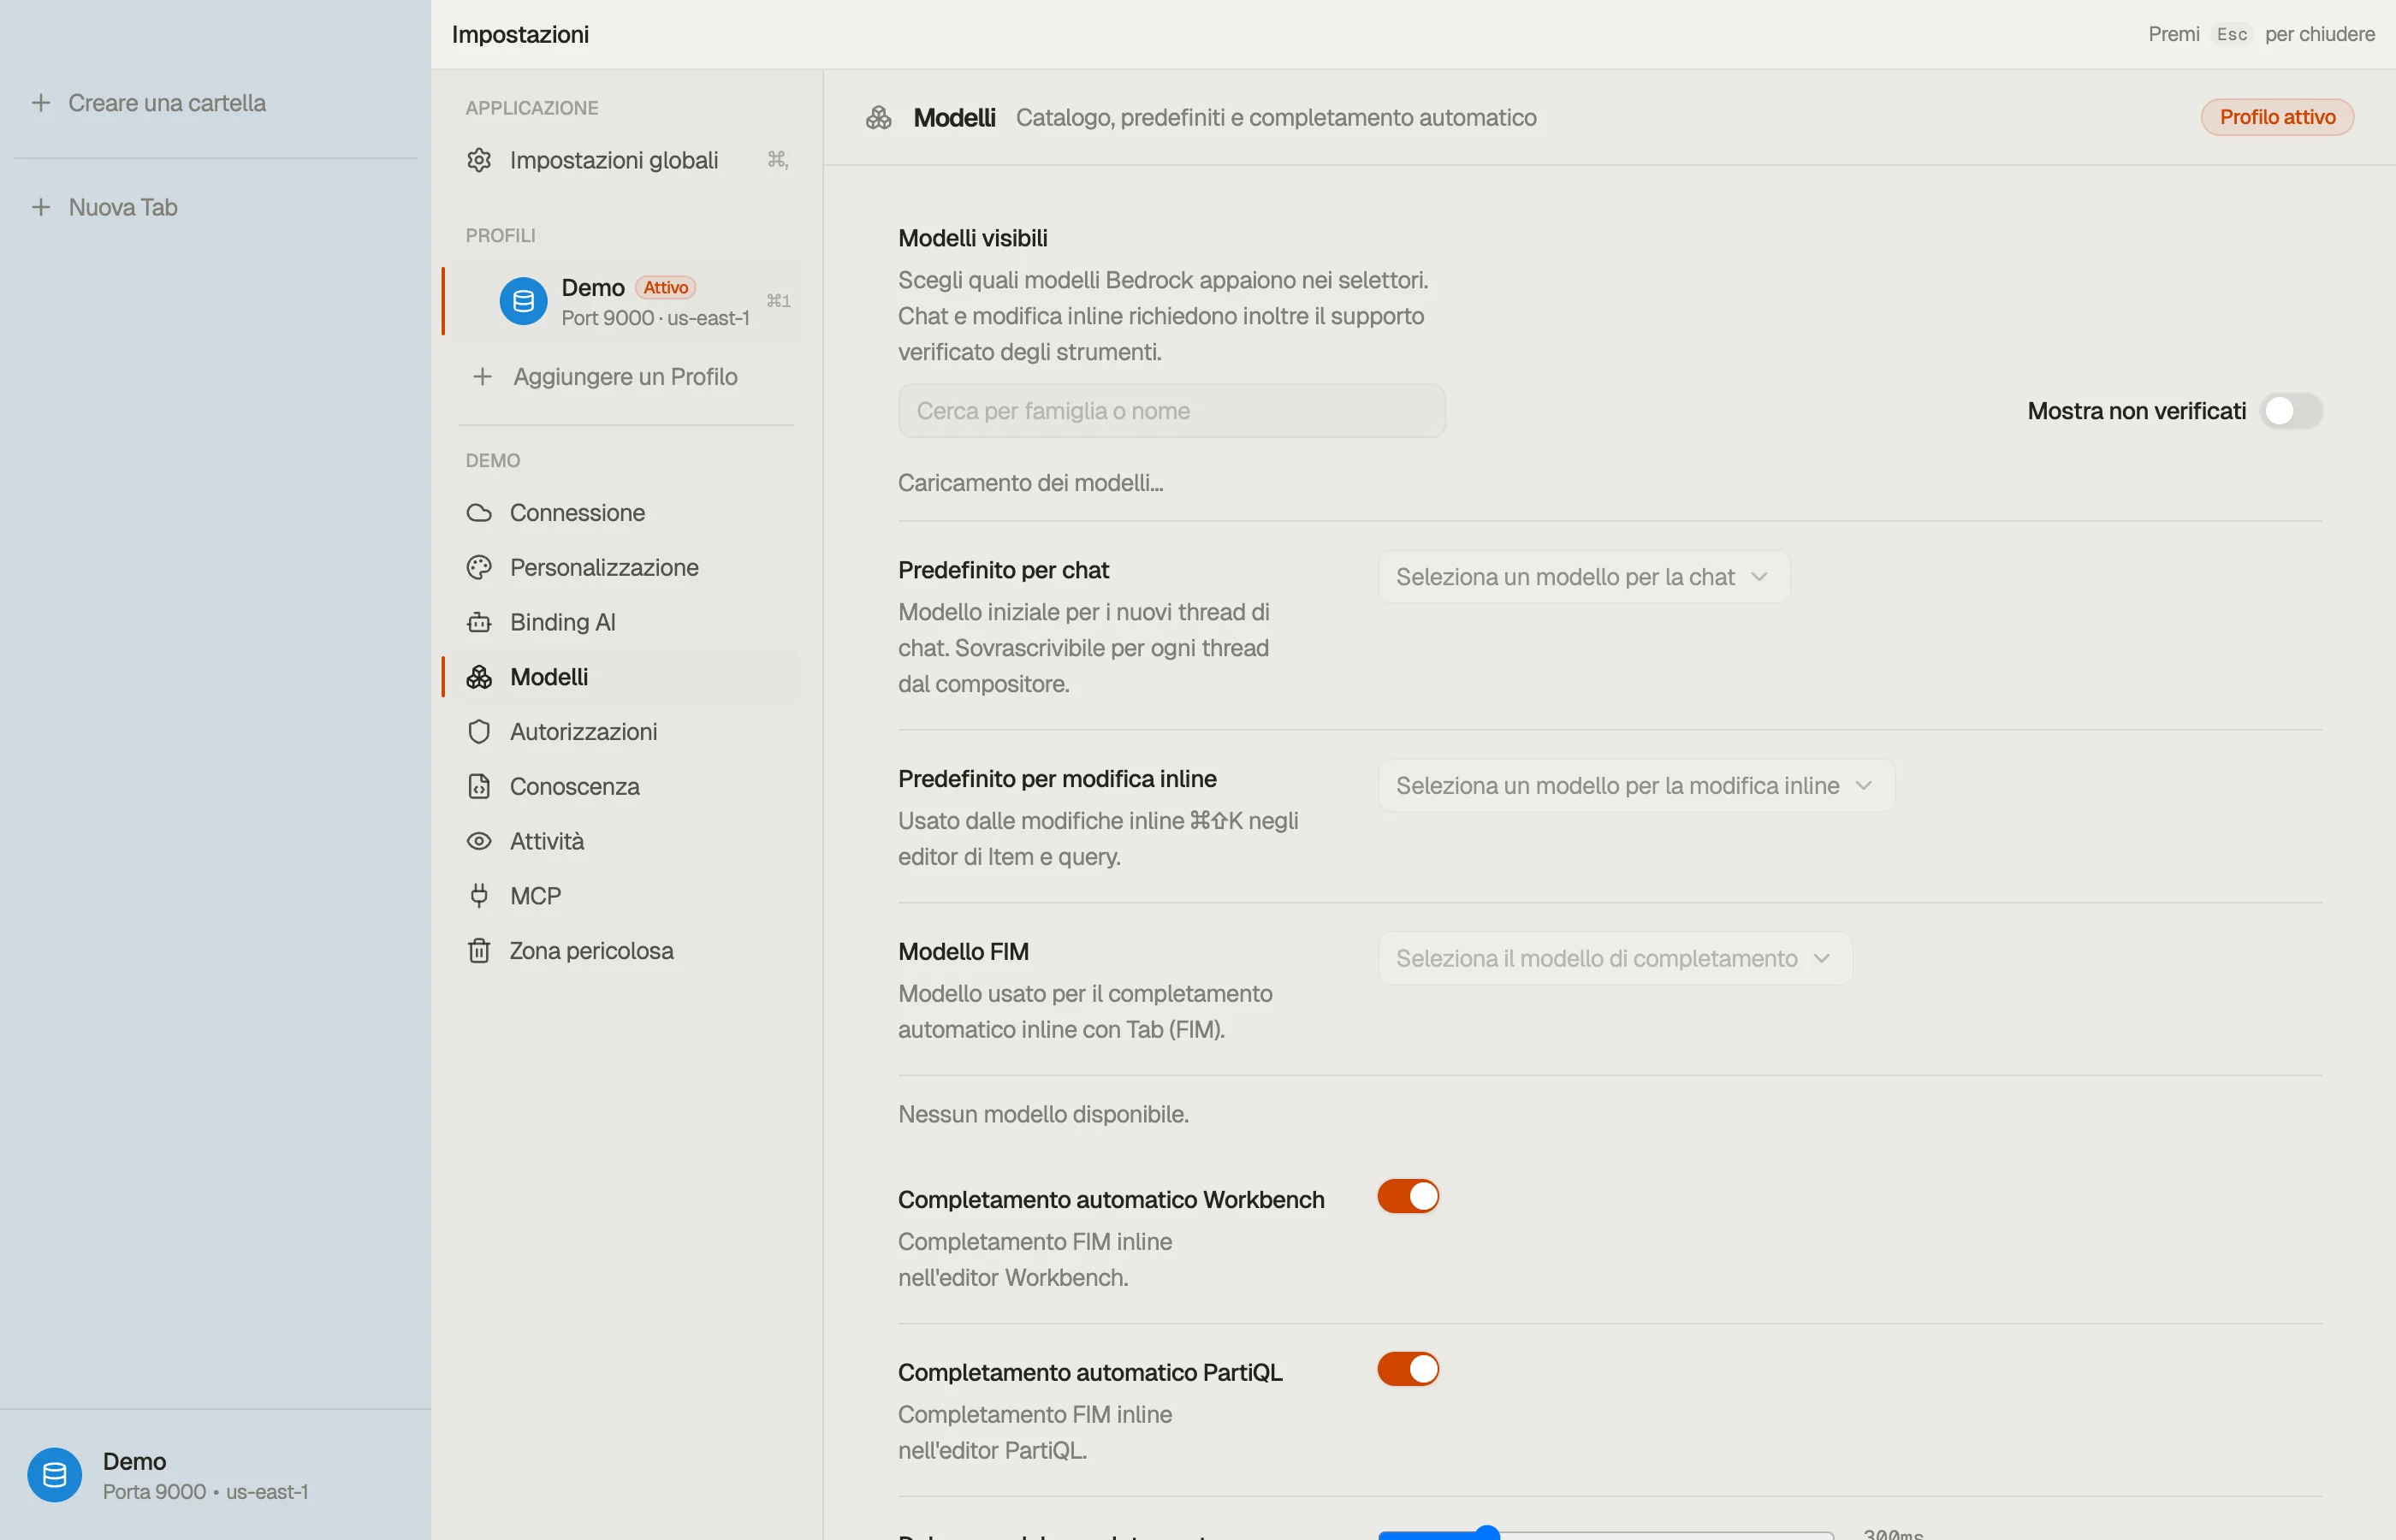Disable Completamento automatico Workbench toggle
2396x1540 pixels.
pos(1408,1196)
